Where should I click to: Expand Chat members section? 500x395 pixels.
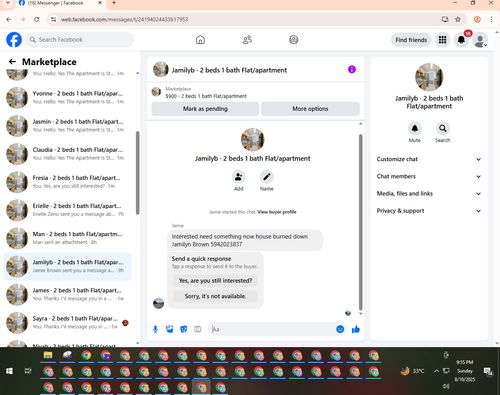pos(429,176)
